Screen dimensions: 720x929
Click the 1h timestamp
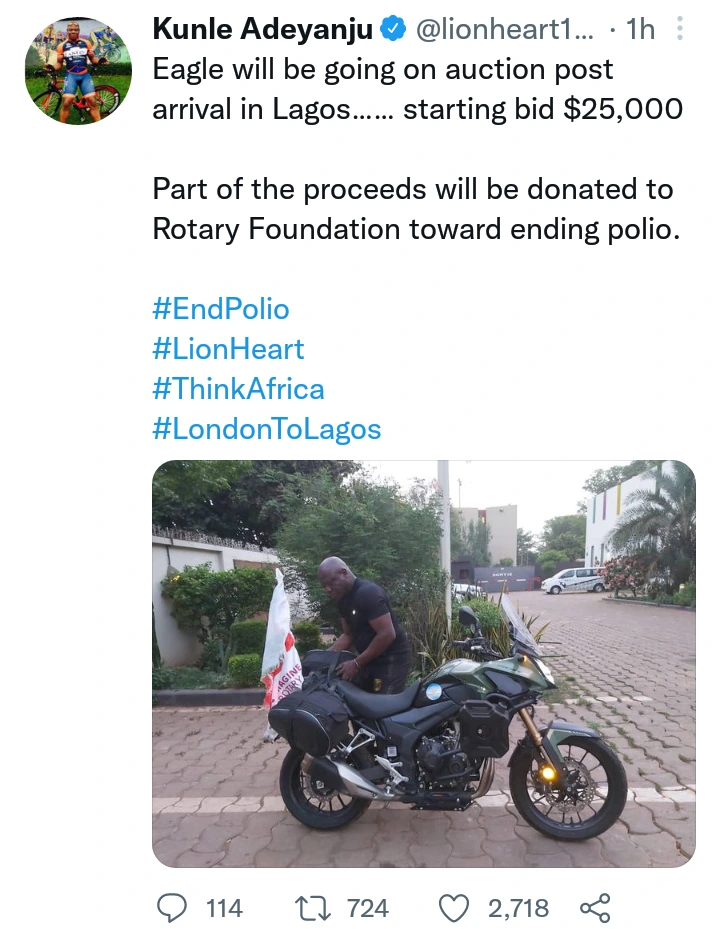[640, 30]
